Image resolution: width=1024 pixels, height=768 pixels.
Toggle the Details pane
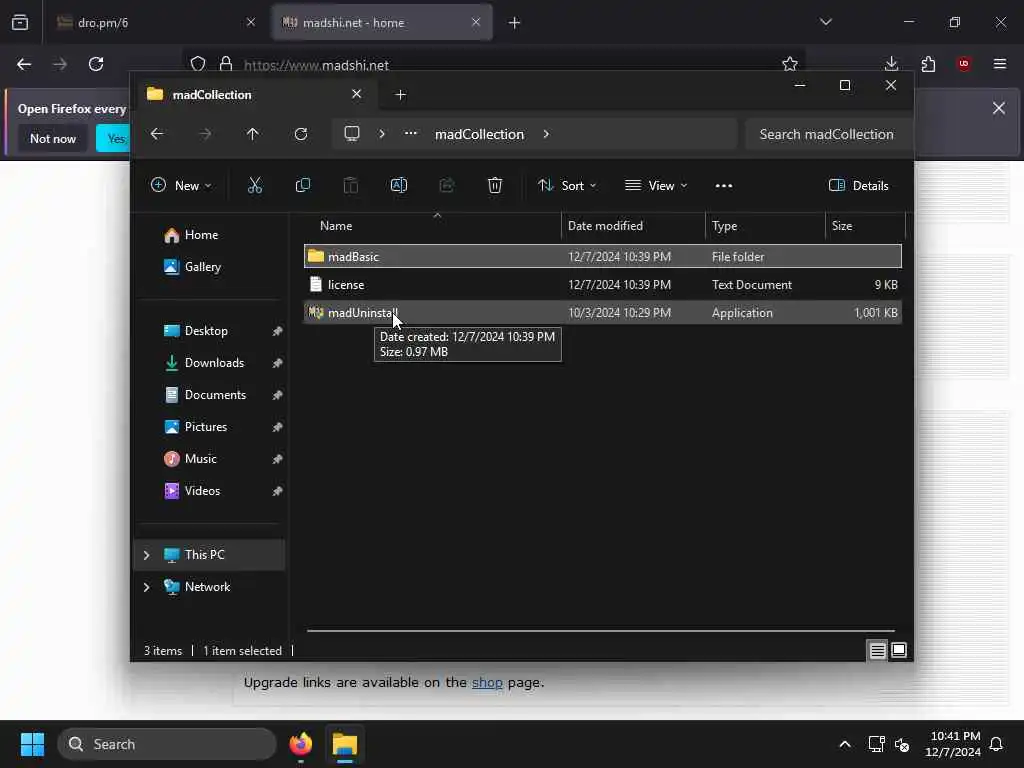[859, 185]
